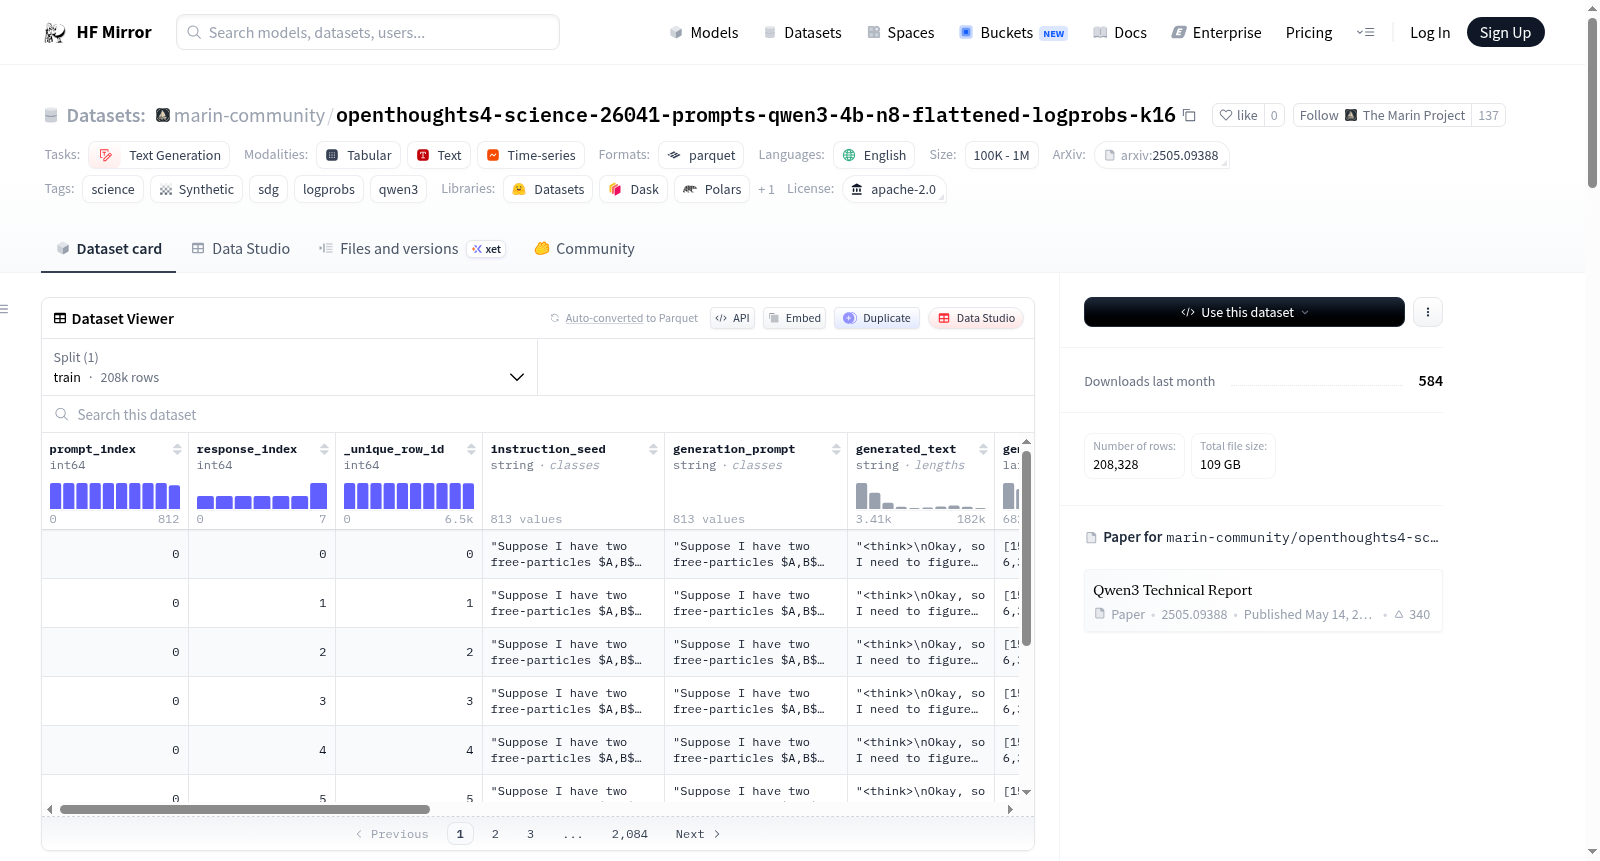Go to page 2 of dataset rows
1600x861 pixels.
click(495, 834)
